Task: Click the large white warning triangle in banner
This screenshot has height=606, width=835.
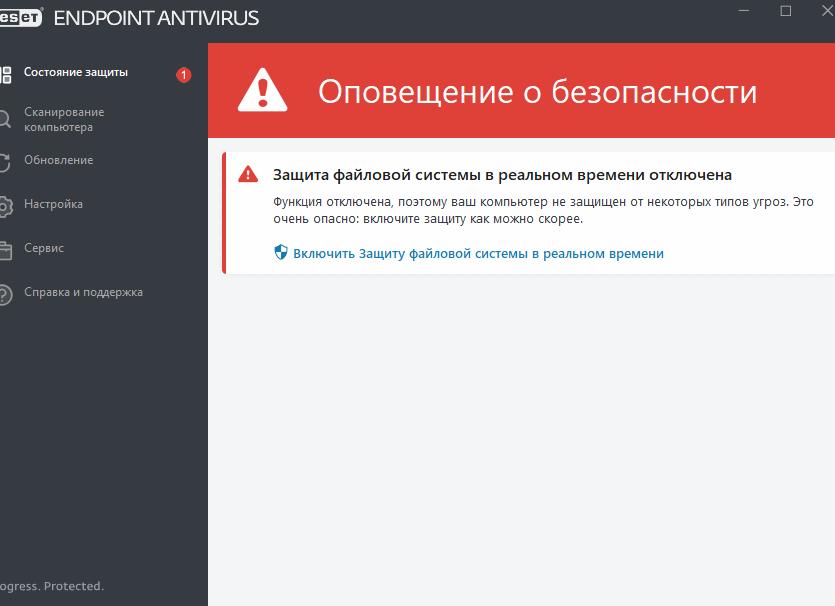Action: tap(262, 90)
